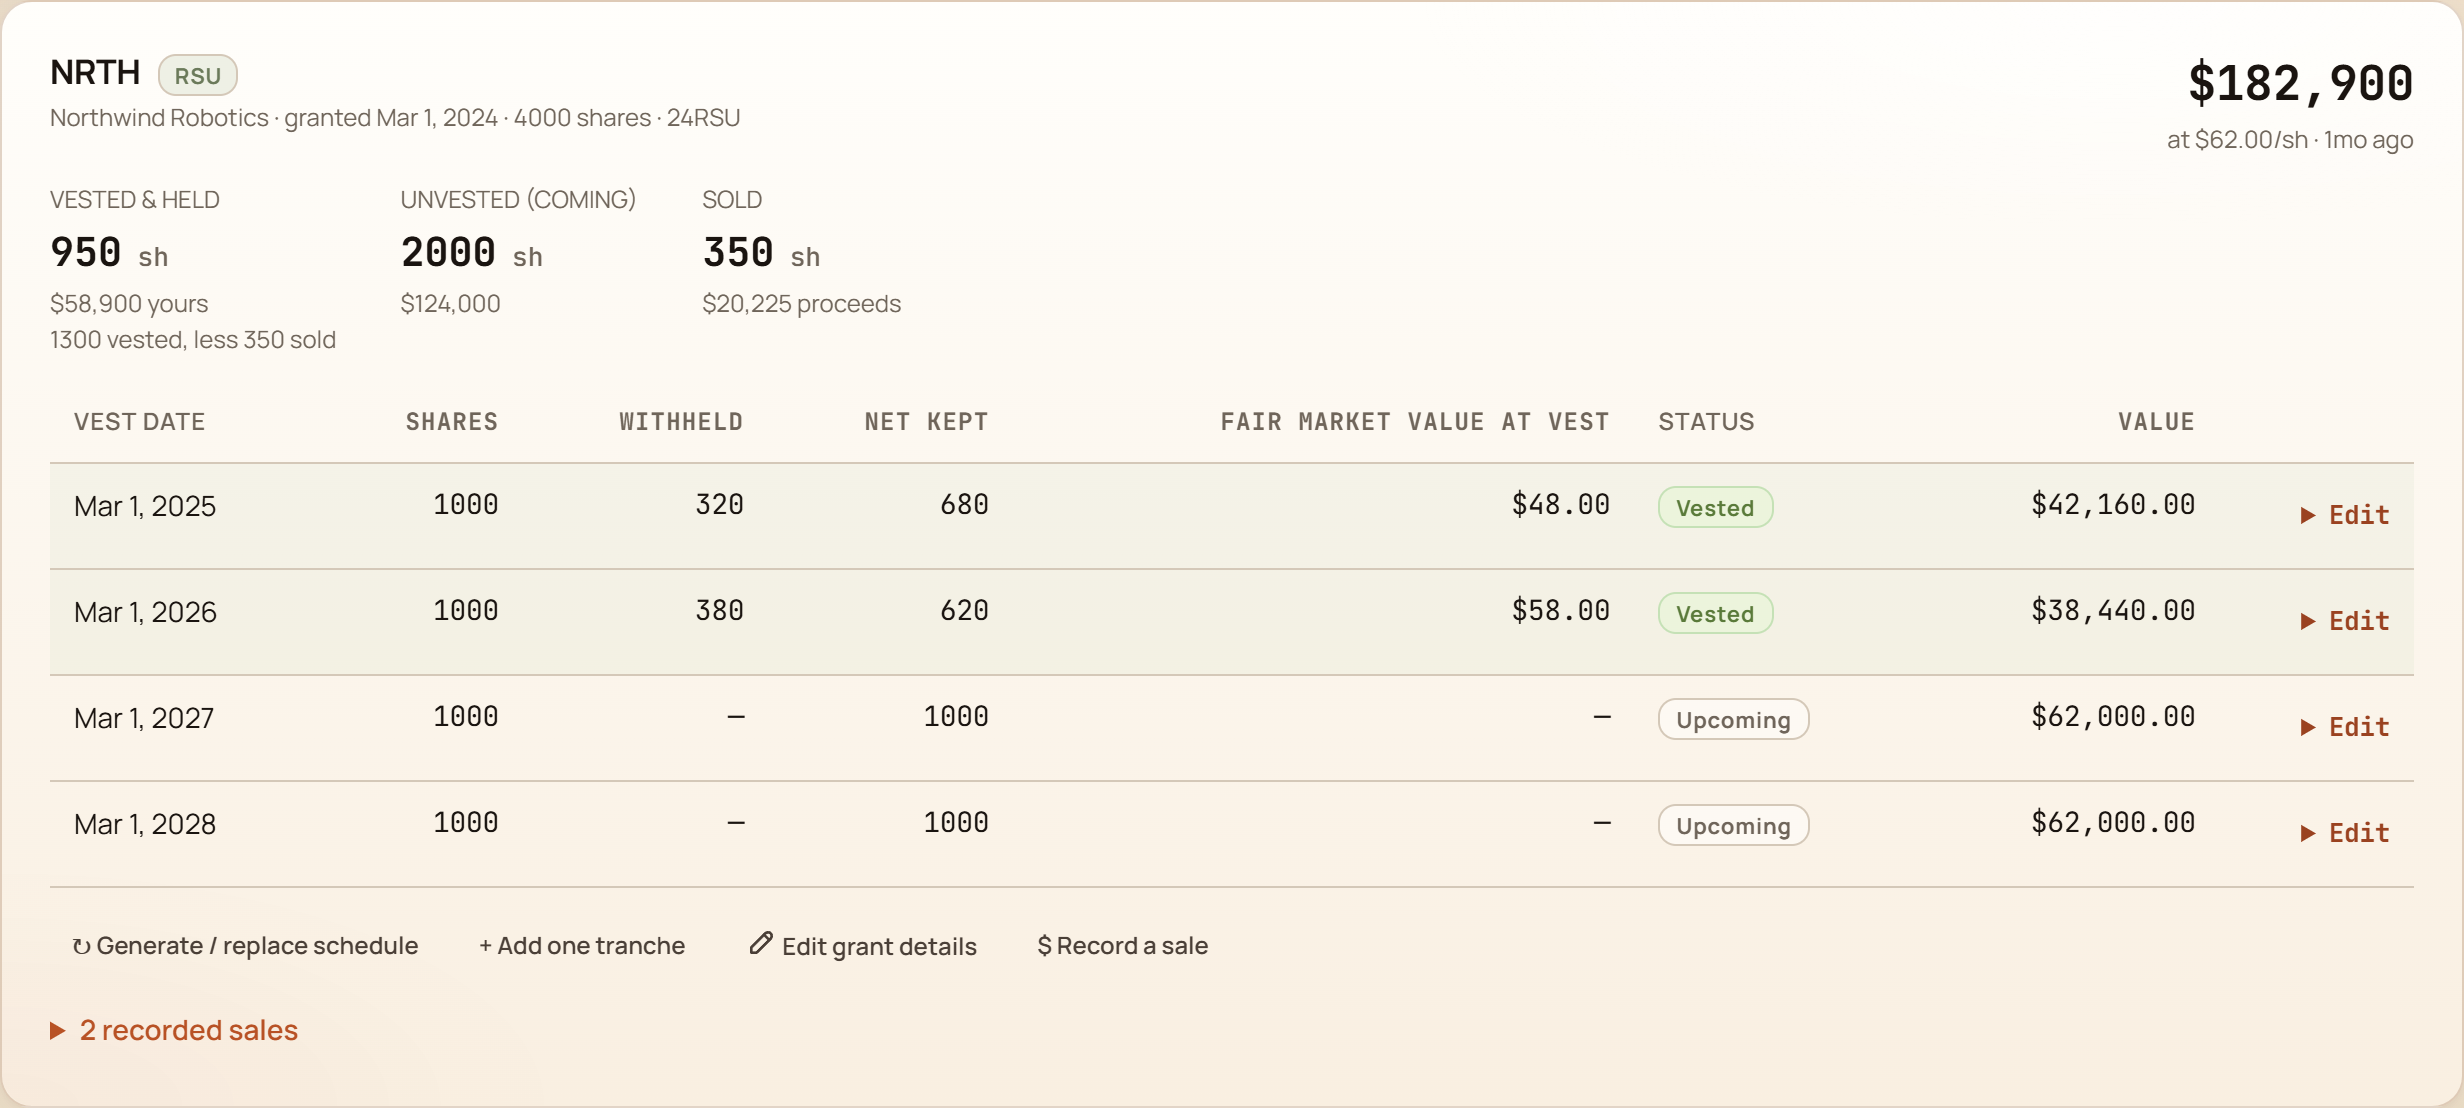Click the NRTH ticker heading
The width and height of the screenshot is (2464, 1108).
click(95, 73)
